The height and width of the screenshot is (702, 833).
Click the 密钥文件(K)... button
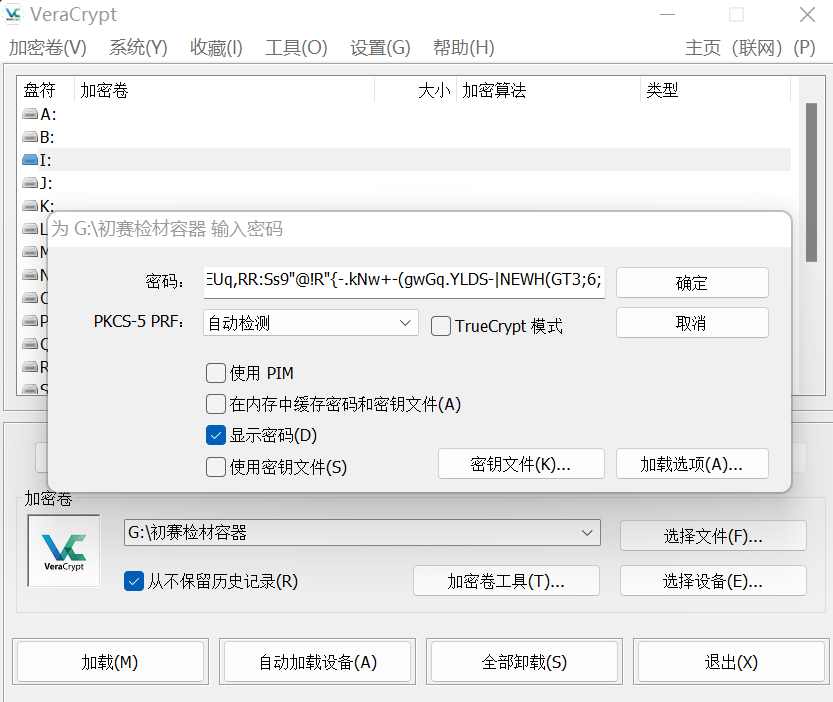pos(520,464)
